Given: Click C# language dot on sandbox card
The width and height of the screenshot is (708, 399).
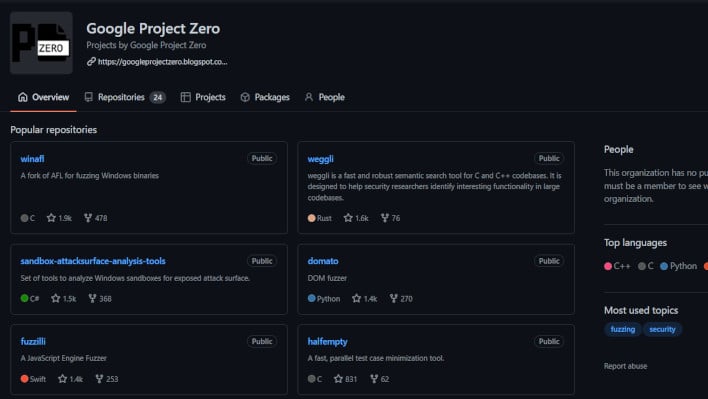Looking at the screenshot, I should coord(24,298).
